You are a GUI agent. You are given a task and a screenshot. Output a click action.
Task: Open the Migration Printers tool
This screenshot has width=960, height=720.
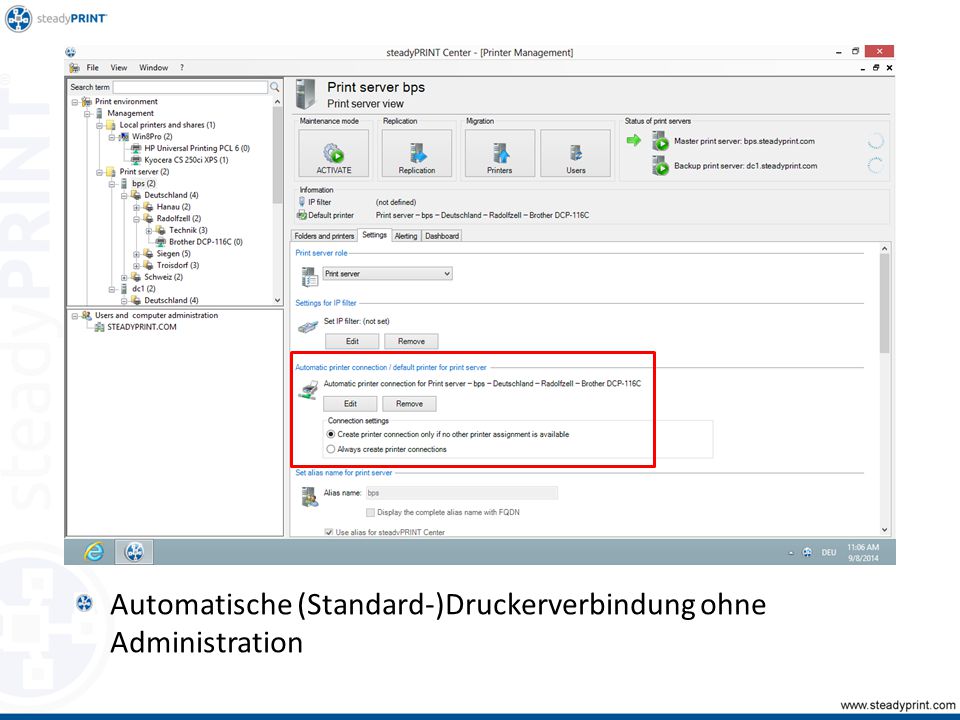(500, 154)
